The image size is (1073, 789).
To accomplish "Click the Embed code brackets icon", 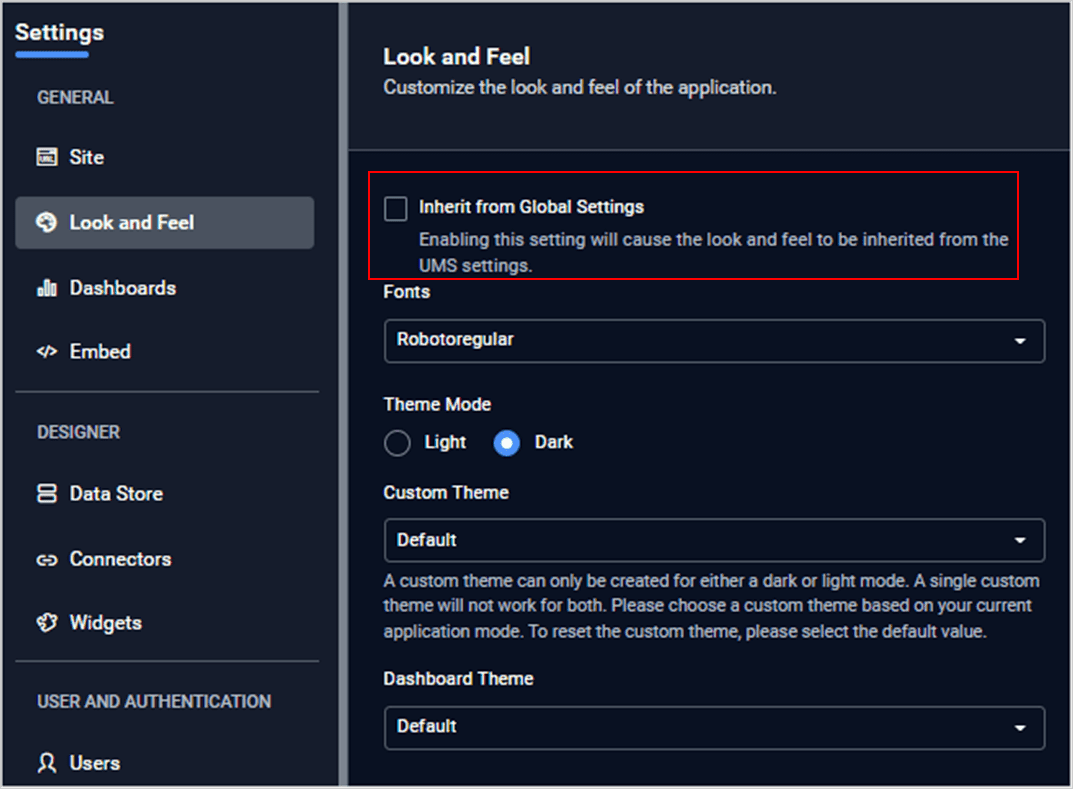I will tap(46, 352).
